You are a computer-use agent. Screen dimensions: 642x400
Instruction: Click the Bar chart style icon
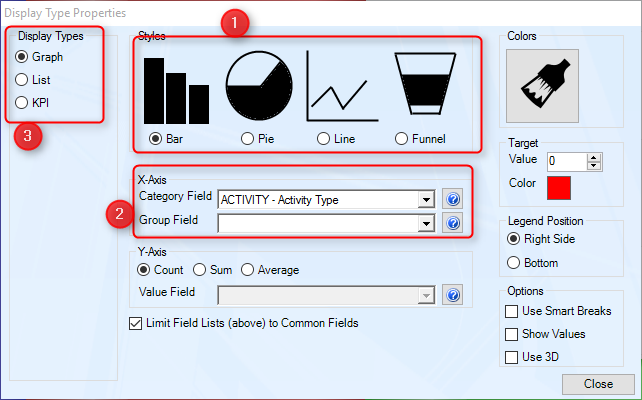tap(176, 90)
